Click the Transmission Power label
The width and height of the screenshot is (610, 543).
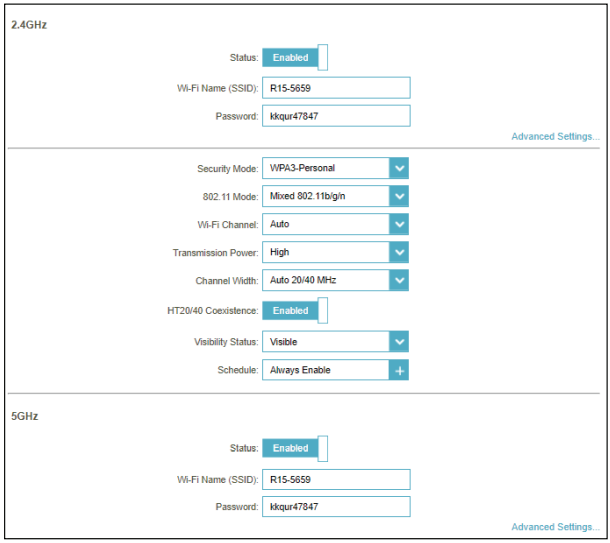pos(215,253)
